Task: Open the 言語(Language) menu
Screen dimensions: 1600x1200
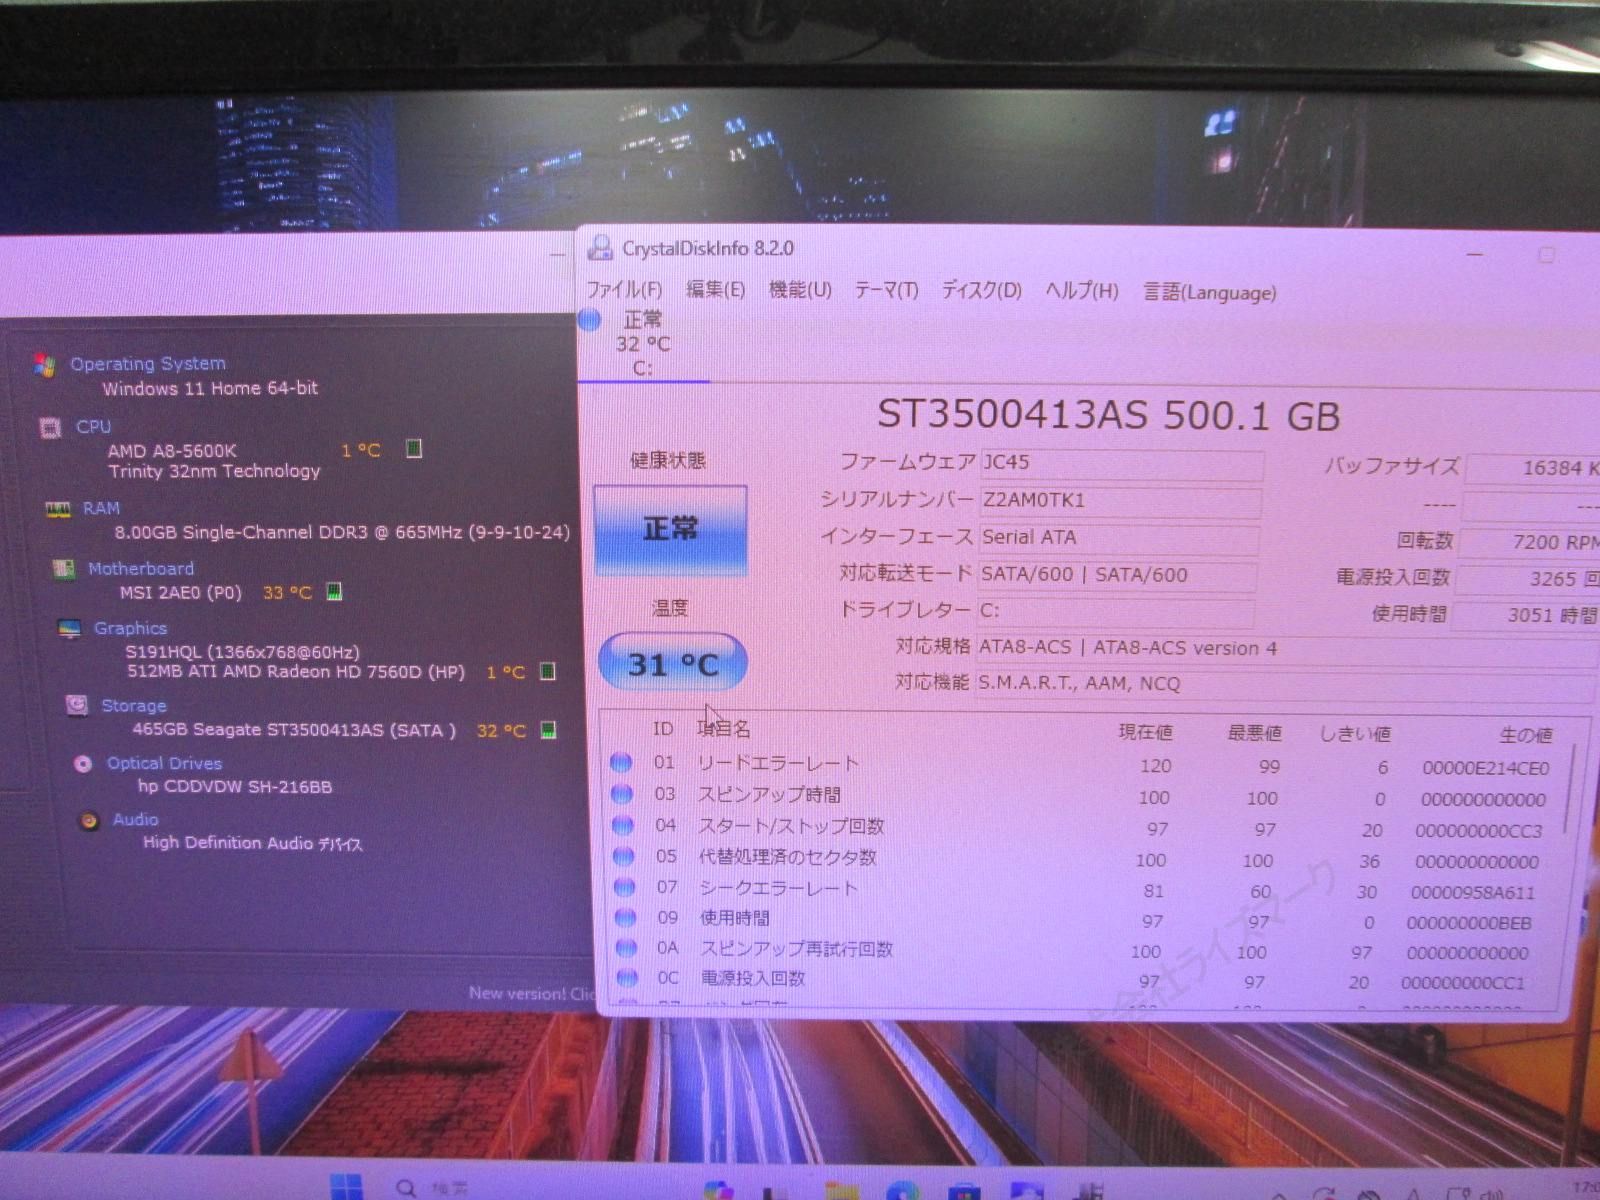Action: click(1210, 292)
